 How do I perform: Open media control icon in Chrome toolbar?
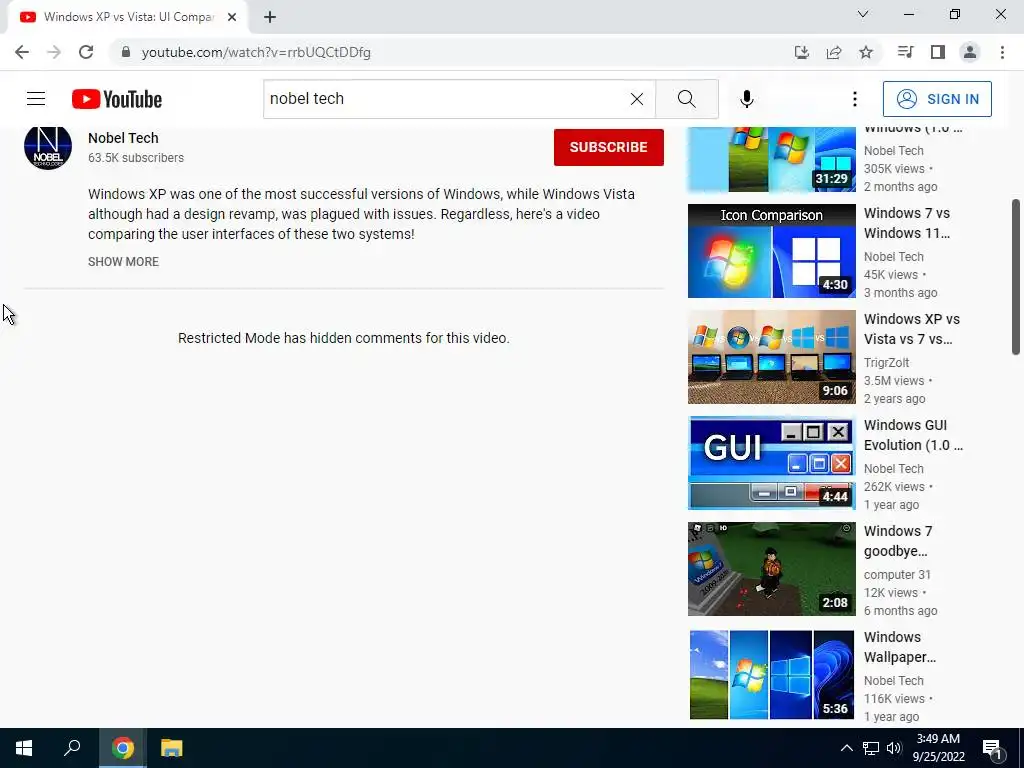pos(905,52)
